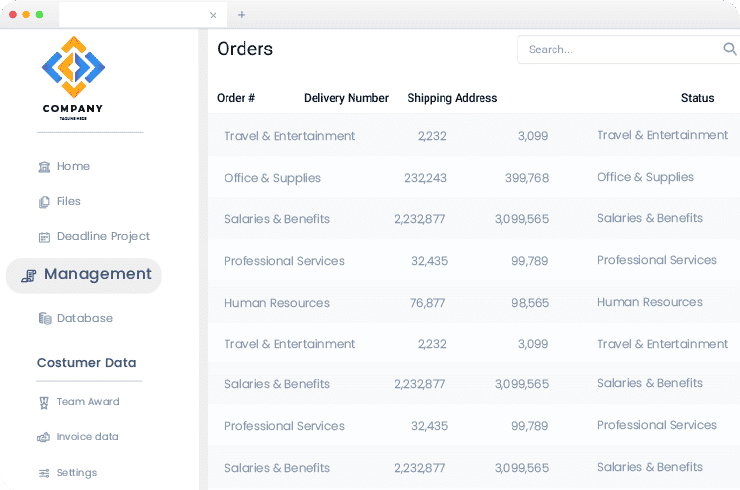Sort by Shipping Address column header
The width and height of the screenshot is (740, 490).
tap(452, 98)
